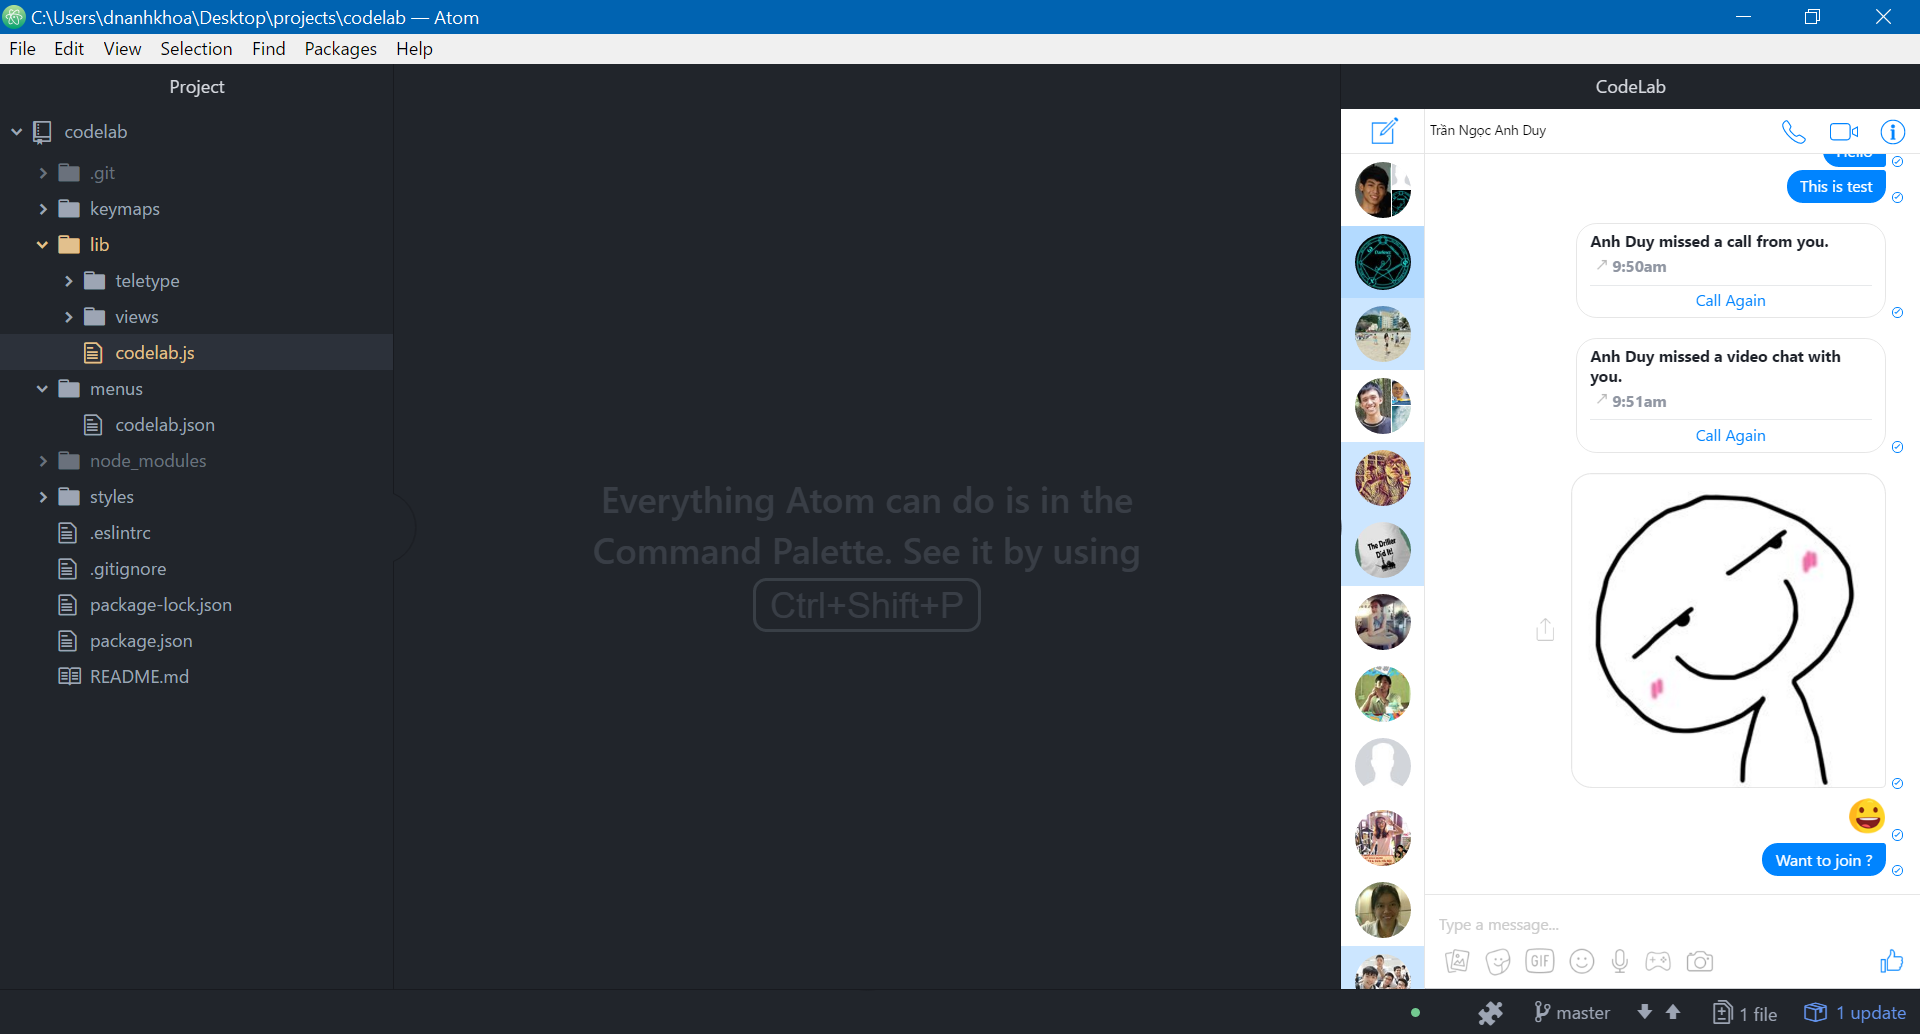This screenshot has height=1034, width=1920.
Task: Open the sticker picker icon
Action: pos(1498,961)
